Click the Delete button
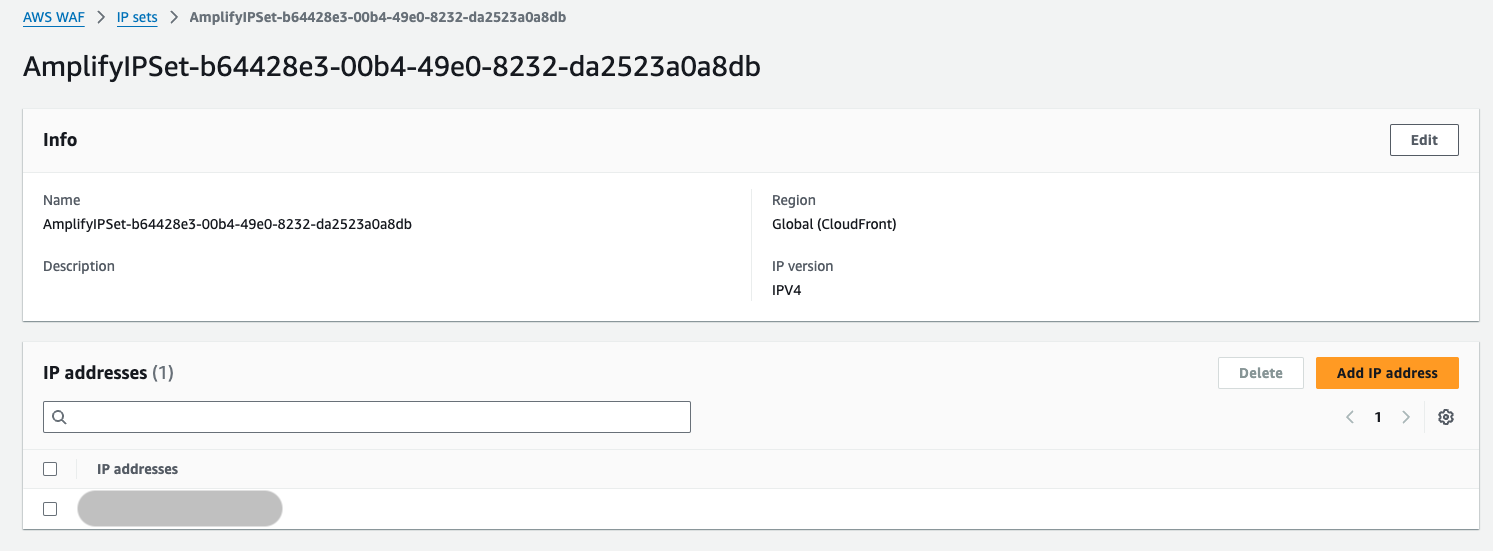 (1260, 373)
